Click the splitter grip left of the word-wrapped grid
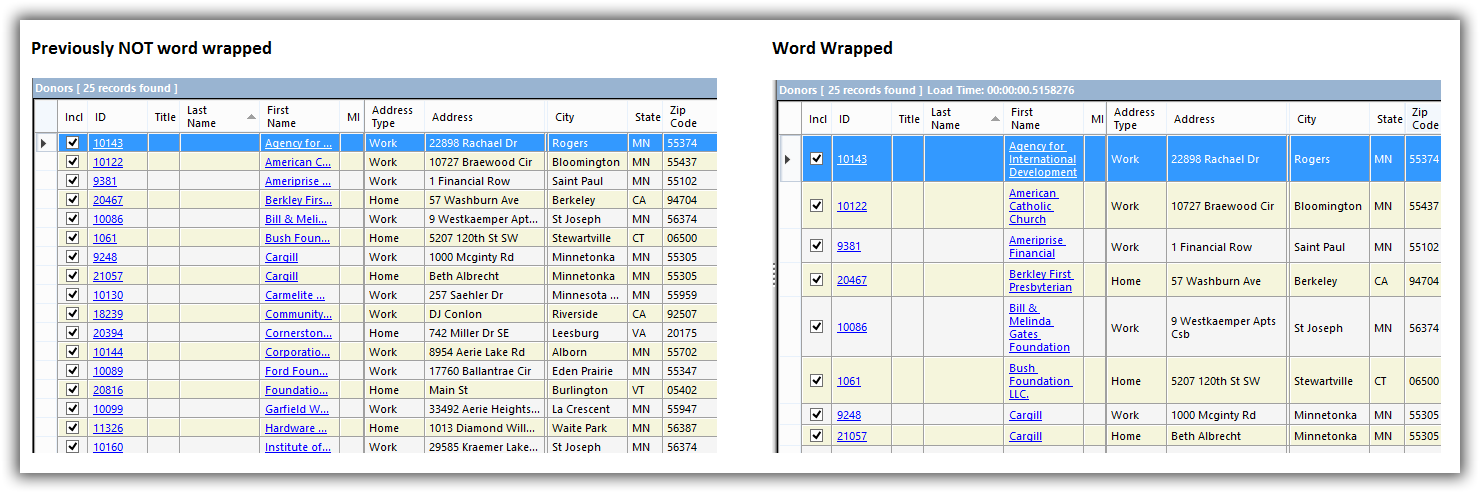Screen dimensions: 1480x493 point(774,275)
